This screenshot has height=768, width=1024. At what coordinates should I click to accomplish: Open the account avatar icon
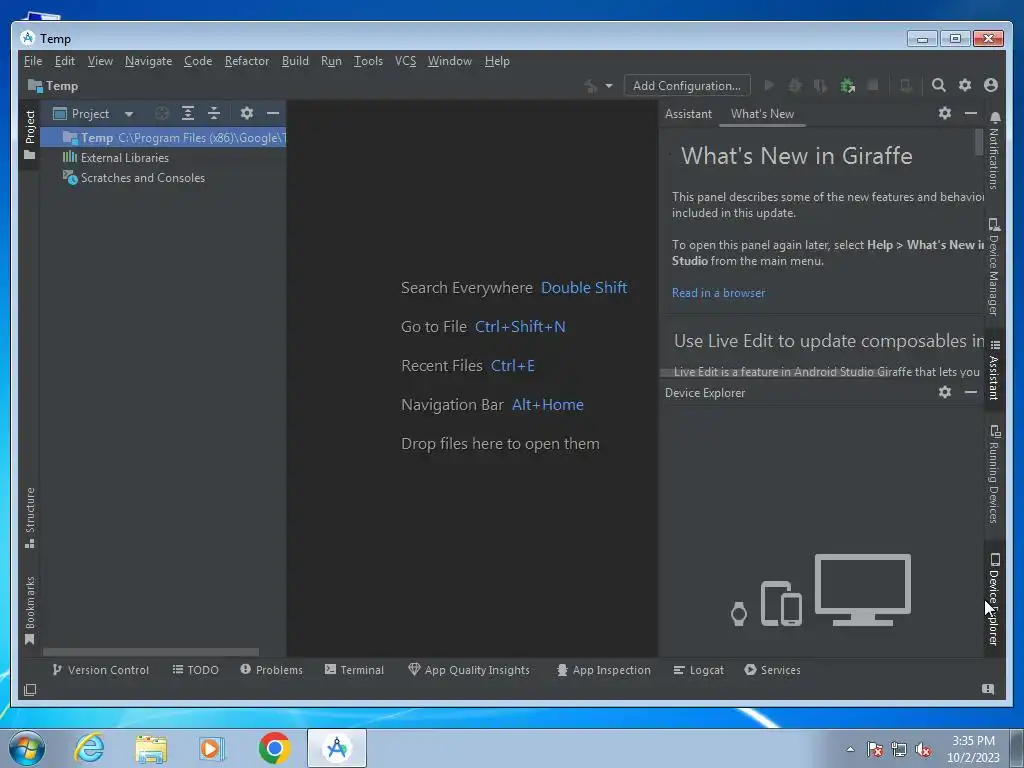(991, 85)
